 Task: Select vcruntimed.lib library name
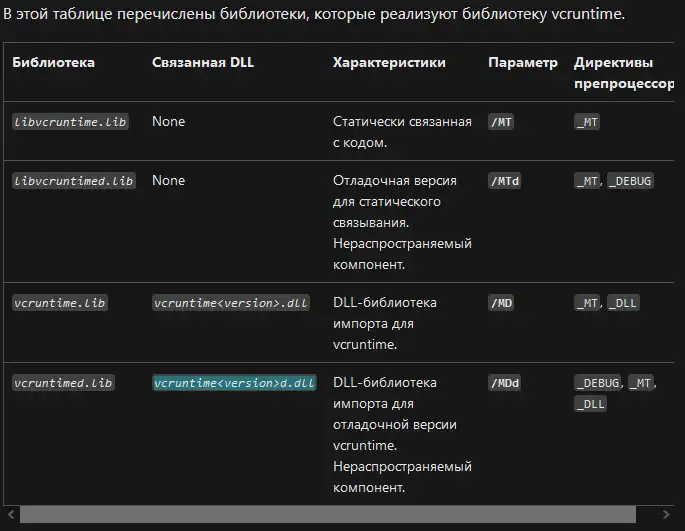pyautogui.click(x=63, y=383)
